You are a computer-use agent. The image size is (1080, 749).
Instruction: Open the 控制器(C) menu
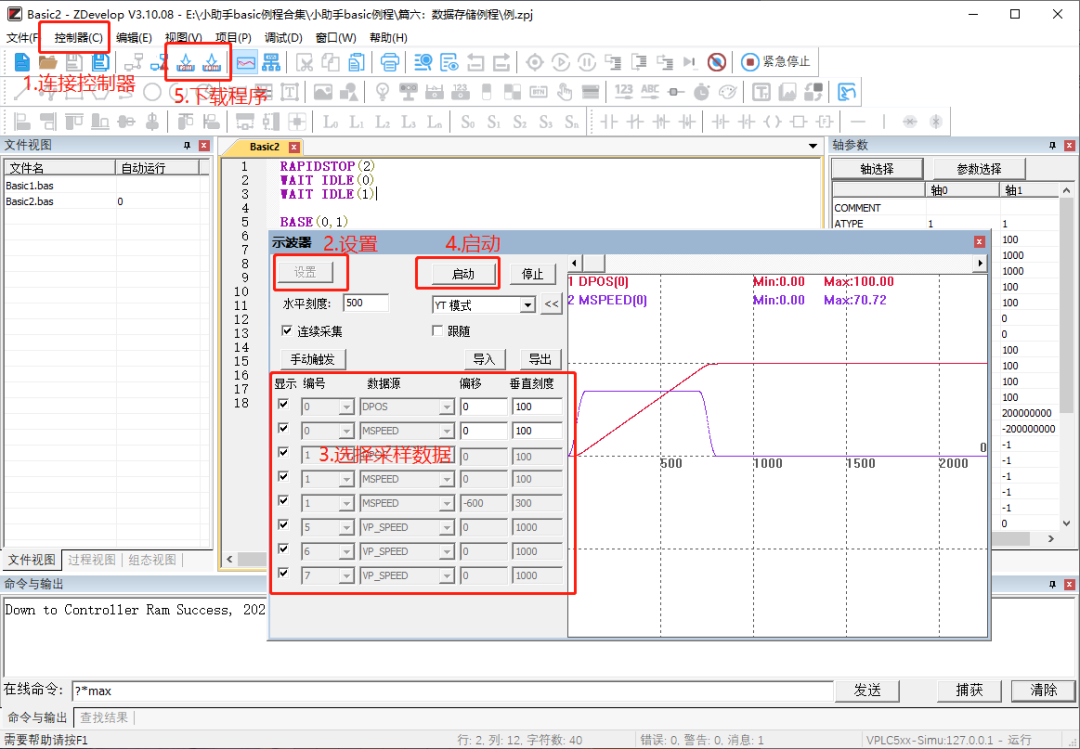click(x=79, y=38)
